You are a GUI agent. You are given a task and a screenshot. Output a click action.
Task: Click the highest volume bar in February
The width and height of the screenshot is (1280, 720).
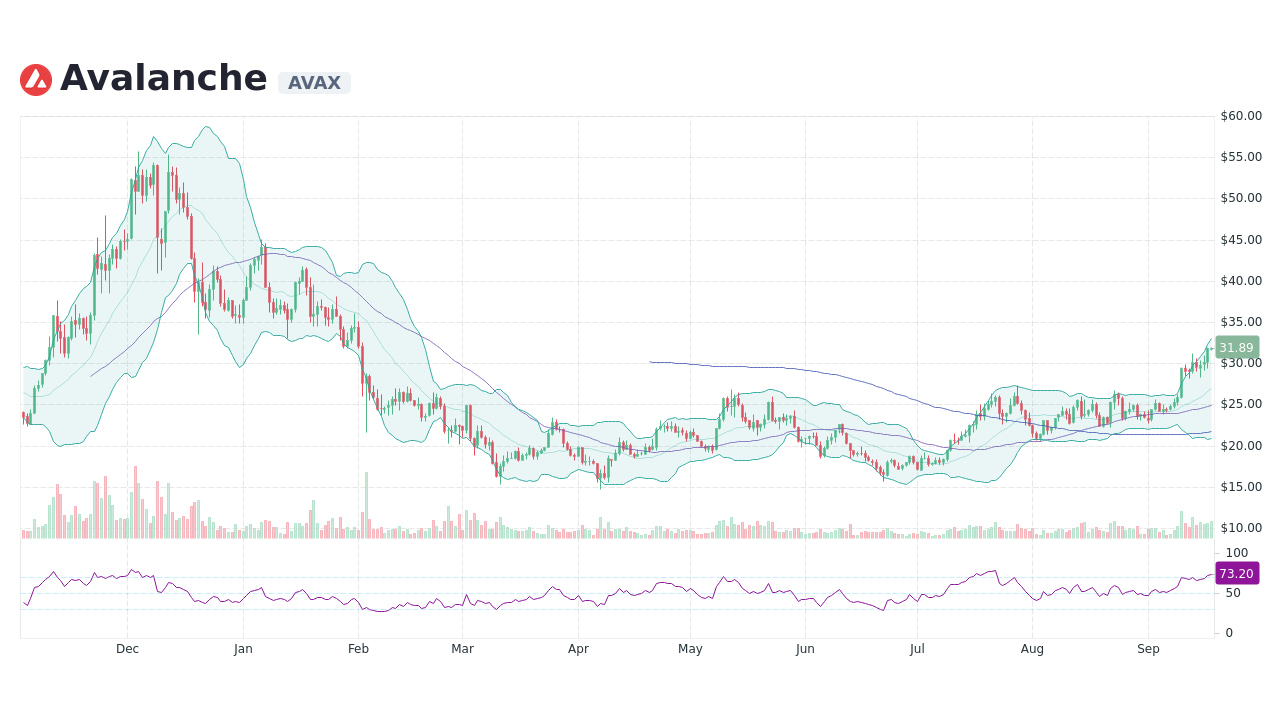click(x=366, y=505)
